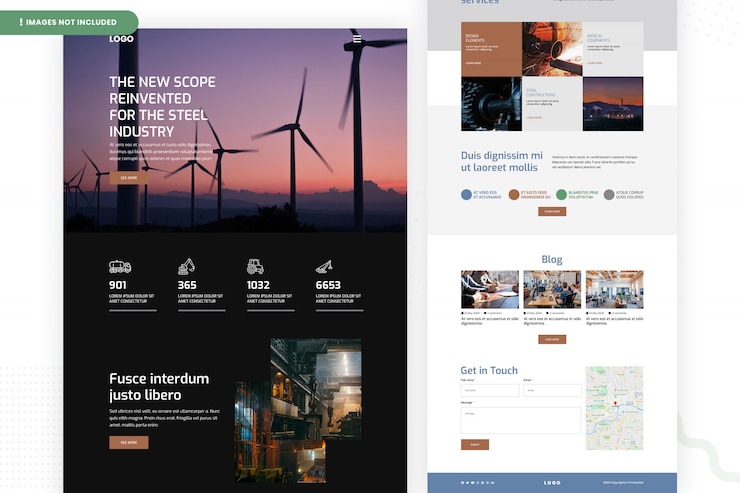Click the gear machinery service image
740x493 pixels.
(x=491, y=104)
